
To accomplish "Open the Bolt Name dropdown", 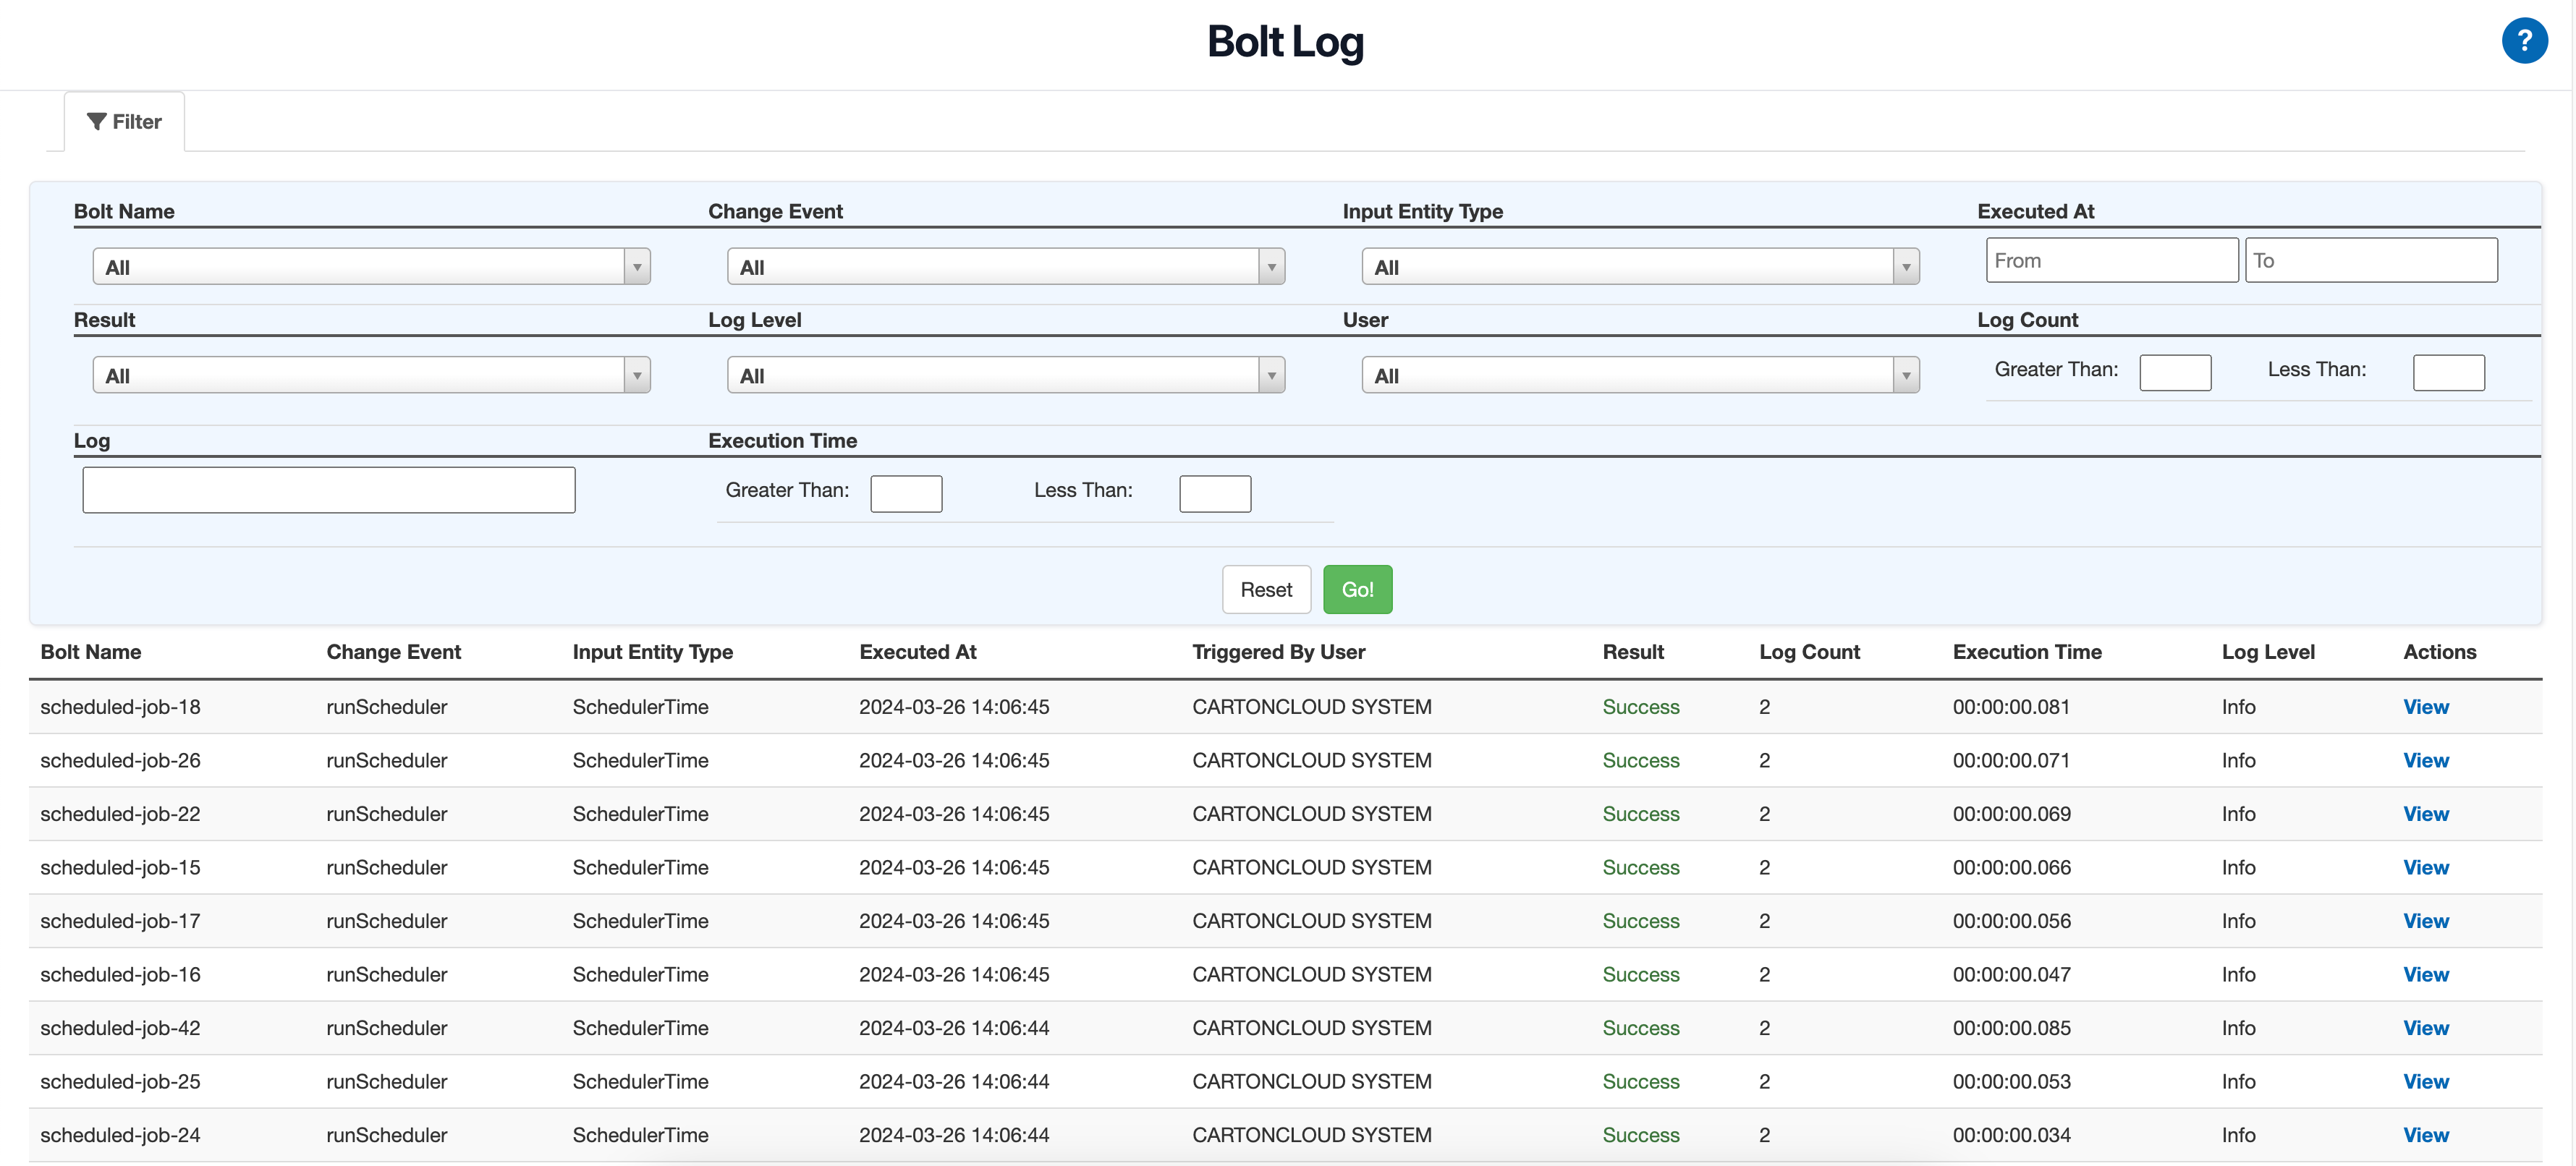I will 370,266.
